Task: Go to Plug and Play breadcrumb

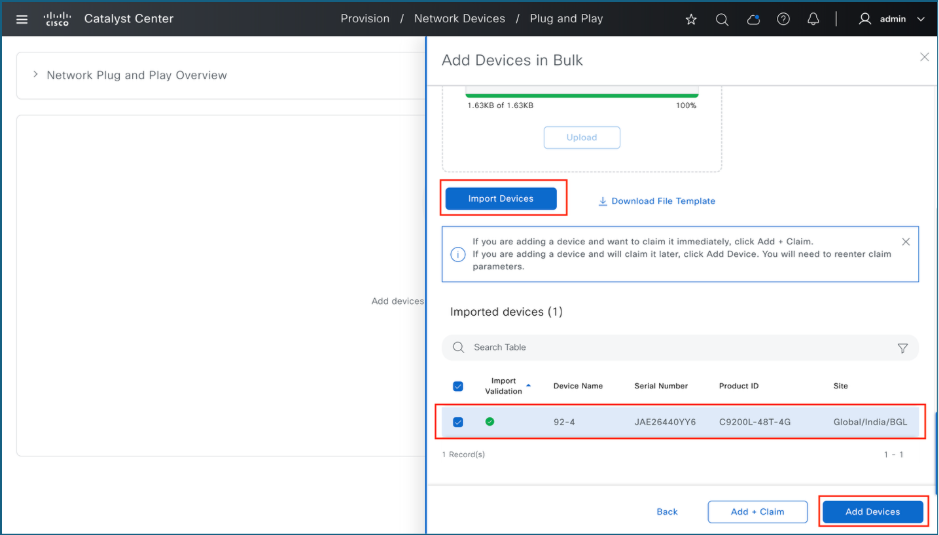Action: [566, 19]
